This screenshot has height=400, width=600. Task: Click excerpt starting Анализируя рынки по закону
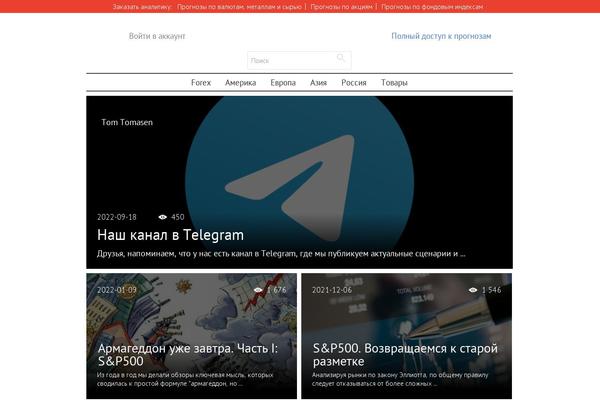pos(400,379)
